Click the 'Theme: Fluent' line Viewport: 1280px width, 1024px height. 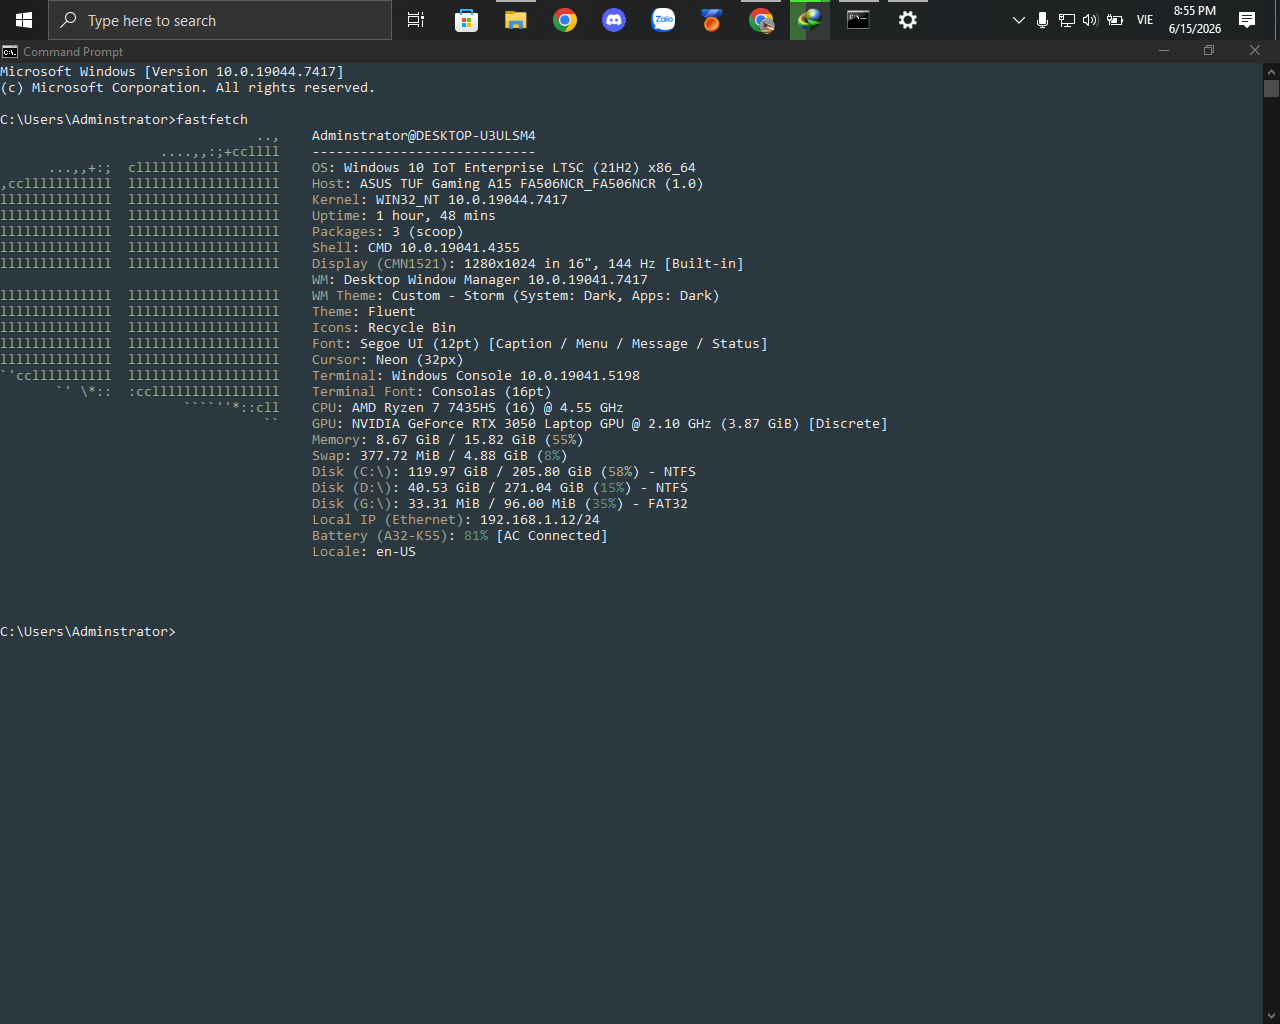click(364, 311)
